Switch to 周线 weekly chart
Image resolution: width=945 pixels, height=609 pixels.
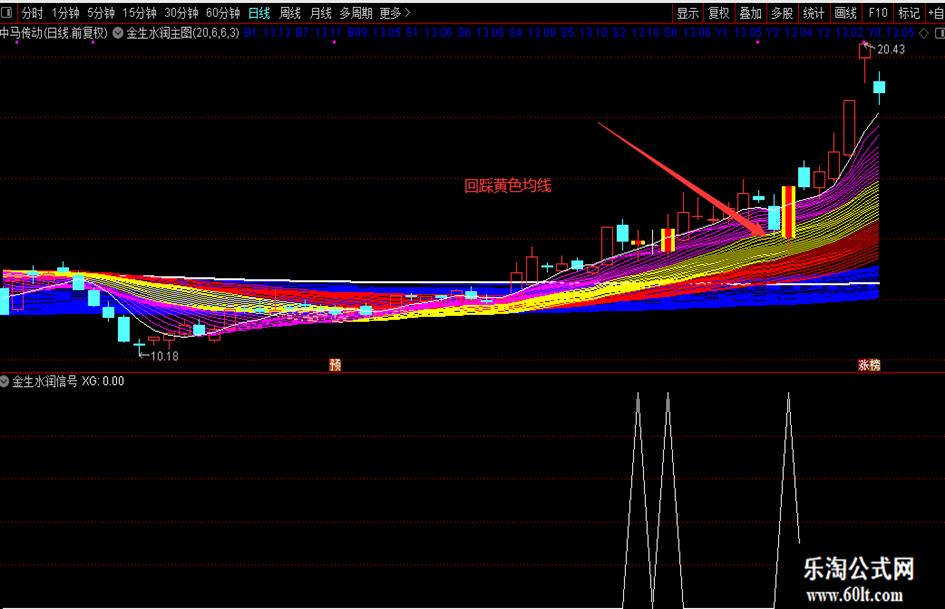point(290,13)
